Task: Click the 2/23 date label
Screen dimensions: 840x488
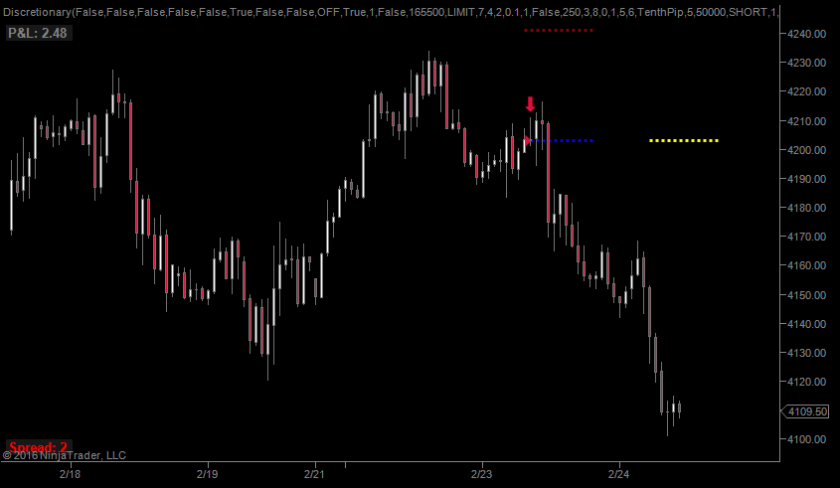Action: pos(481,474)
